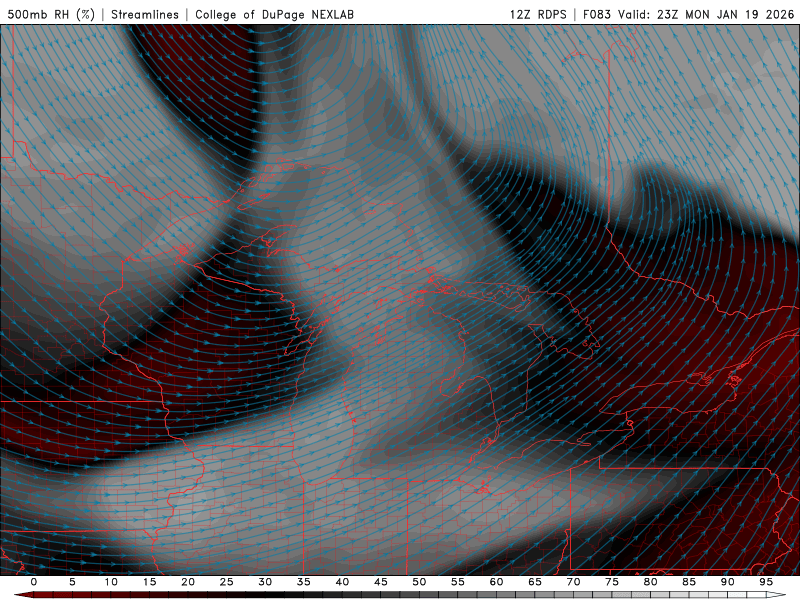
Task: Select the "80" tick label on the RH scale
Action: click(x=651, y=582)
